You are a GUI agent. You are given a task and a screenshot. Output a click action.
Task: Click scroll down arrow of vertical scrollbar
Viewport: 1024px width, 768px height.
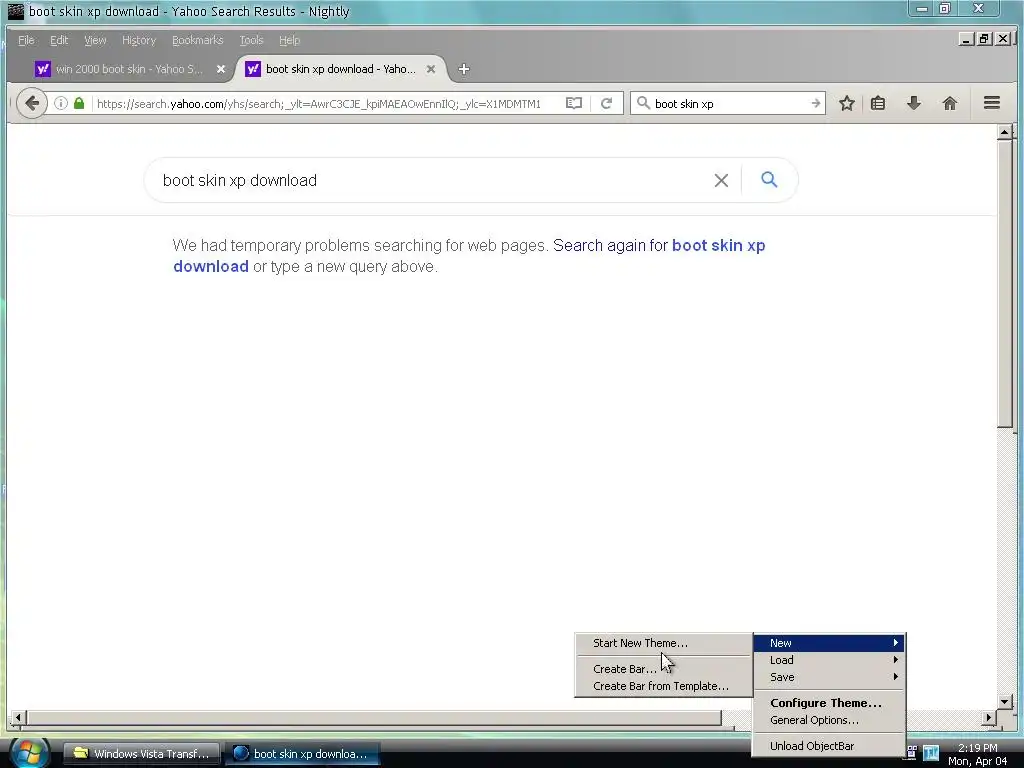(1005, 702)
